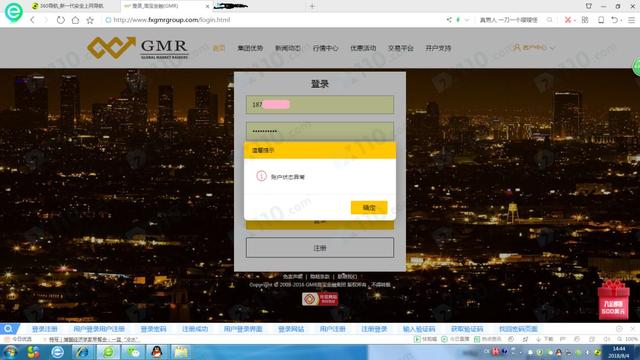Open WeChat from the taskbar
640x360 pixels.
(x=133, y=352)
